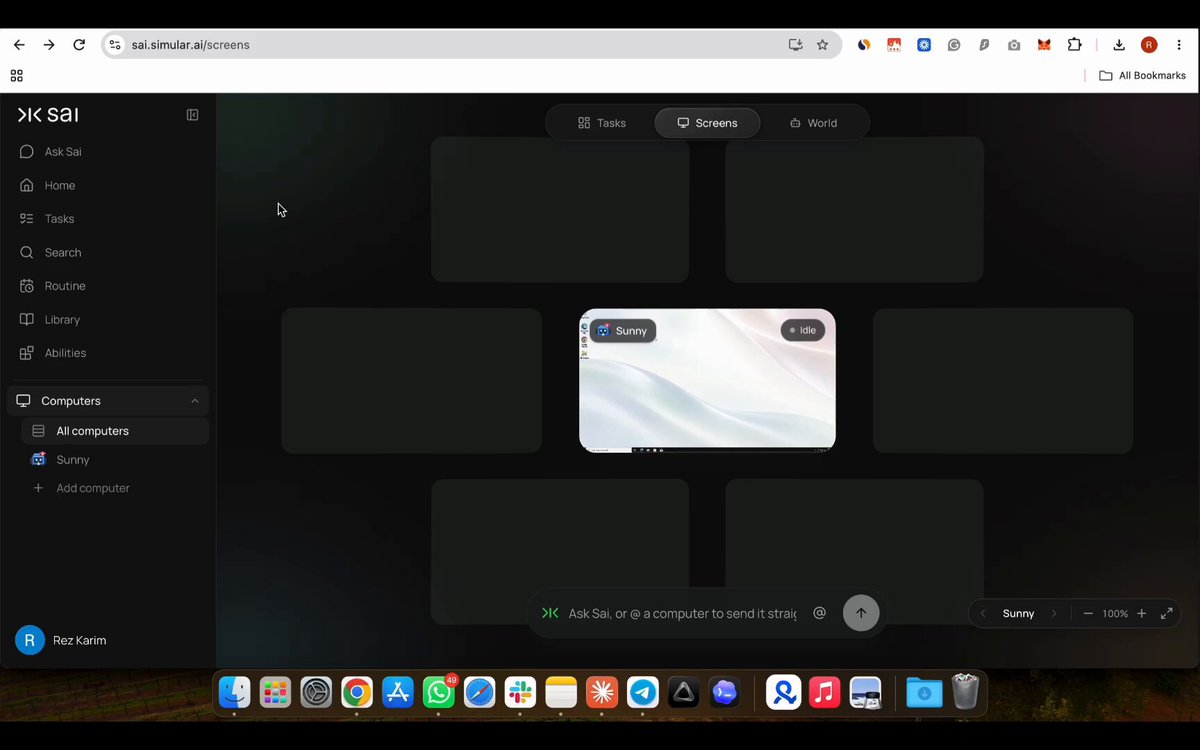Collapse the Computers section chevron
Viewport: 1200px width, 750px height.
pos(195,401)
